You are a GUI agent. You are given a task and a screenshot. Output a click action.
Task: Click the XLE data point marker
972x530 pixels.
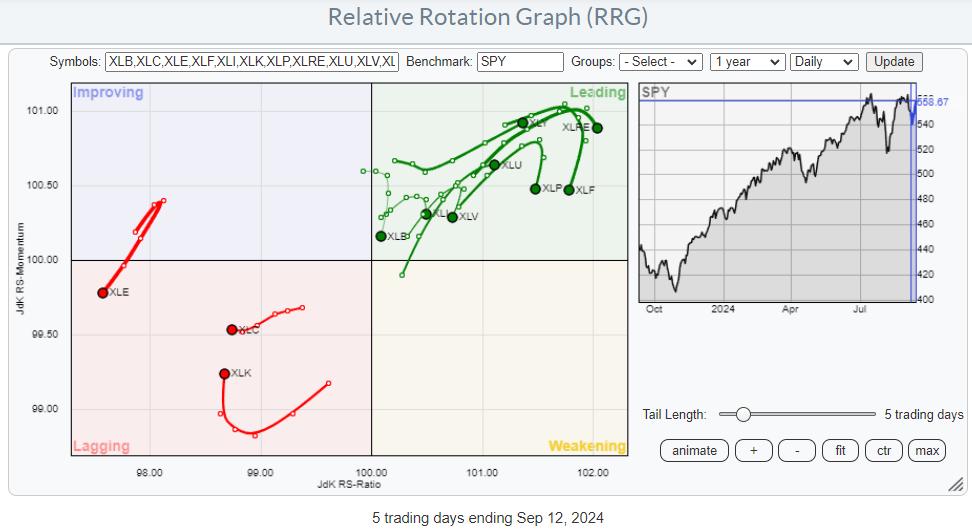pyautogui.click(x=103, y=293)
